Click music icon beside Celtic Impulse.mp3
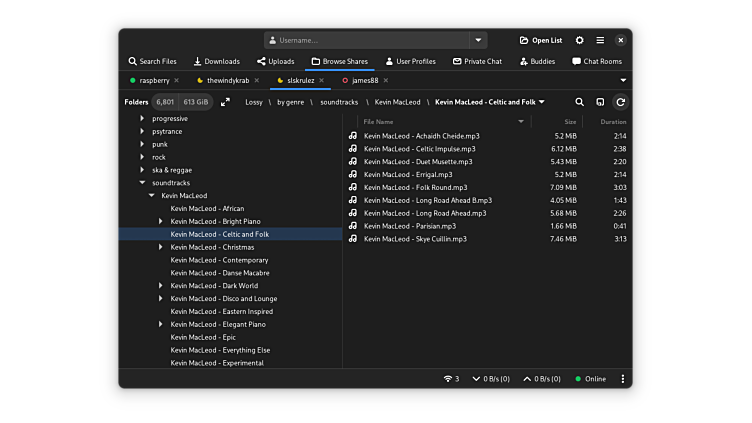Screen dimensions: 752x423 coord(353,149)
